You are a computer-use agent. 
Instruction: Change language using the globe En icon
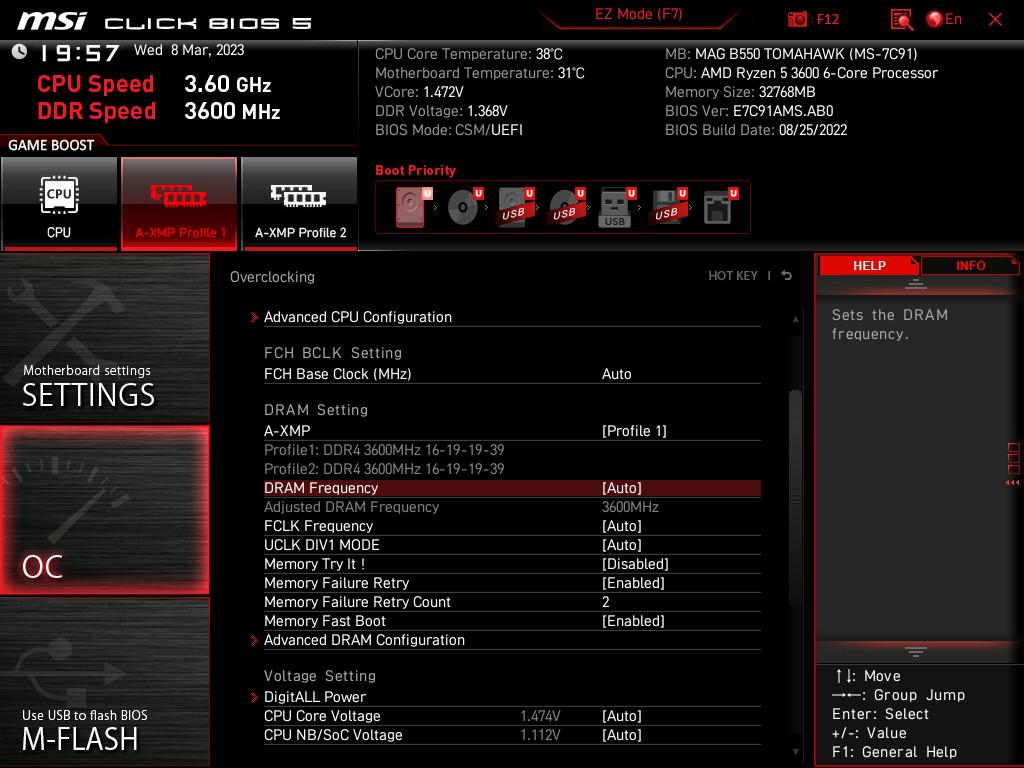[944, 20]
